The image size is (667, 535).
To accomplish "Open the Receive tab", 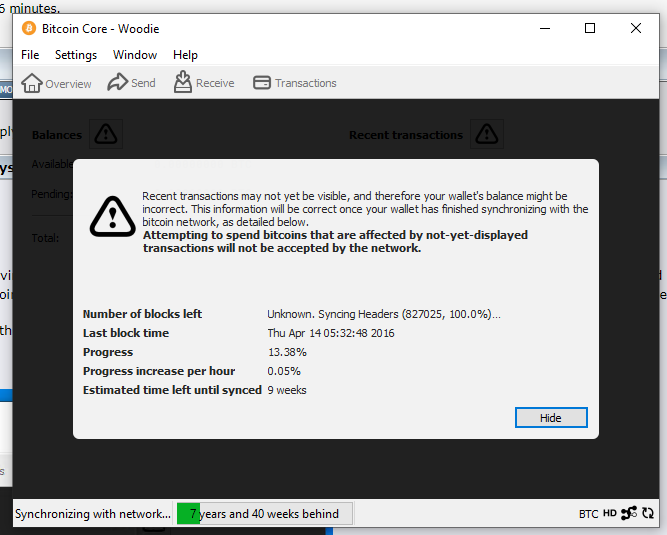I will click(x=204, y=82).
